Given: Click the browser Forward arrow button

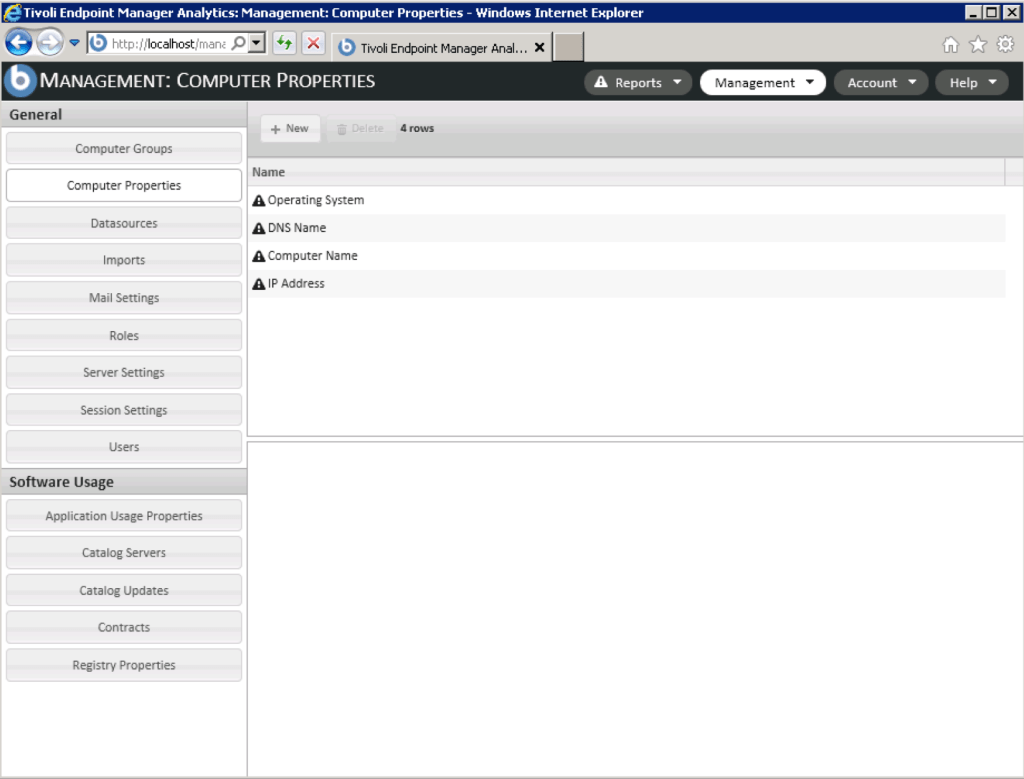Looking at the screenshot, I should click(x=49, y=43).
